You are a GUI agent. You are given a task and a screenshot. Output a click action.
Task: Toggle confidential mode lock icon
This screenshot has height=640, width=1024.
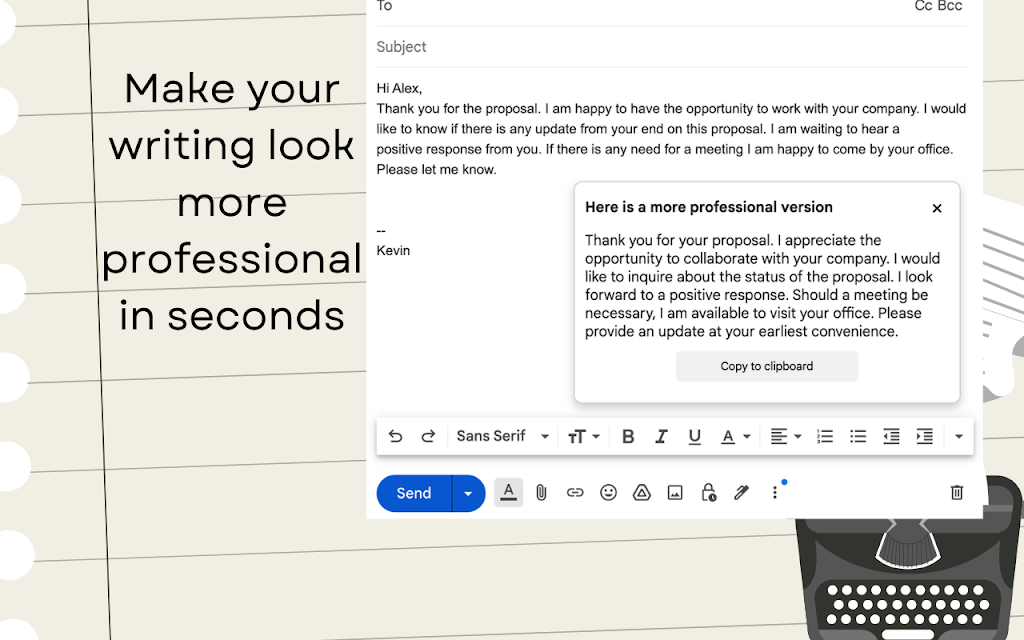[x=709, y=492]
